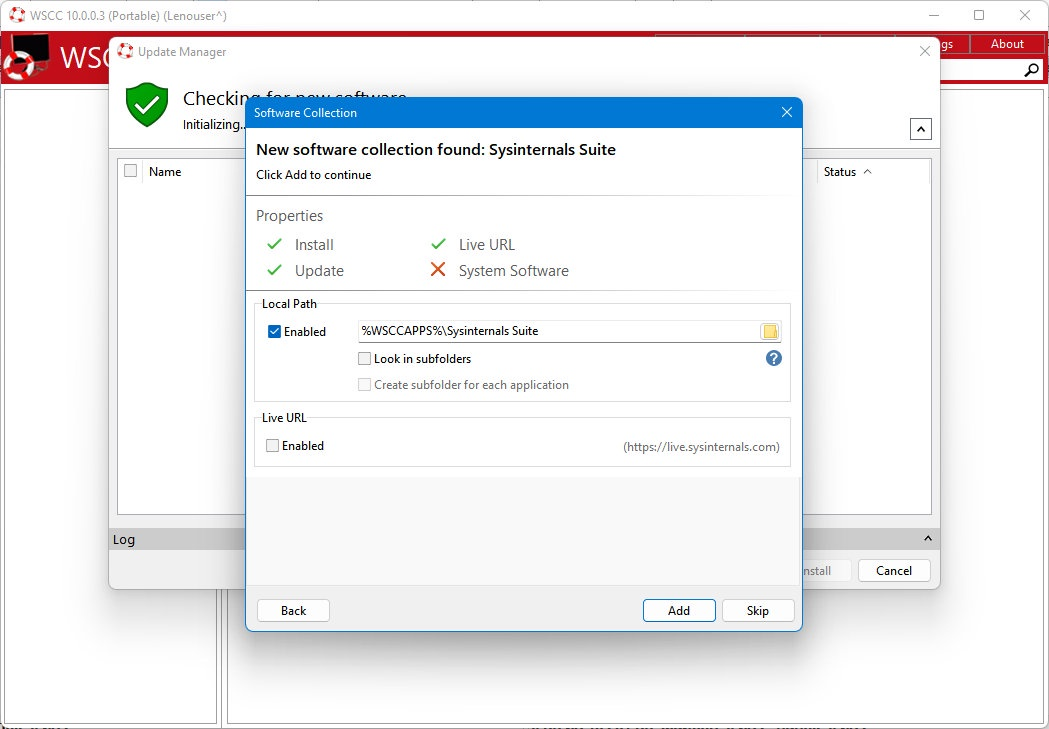Click the Update property check mark
Image resolution: width=1049 pixels, height=729 pixels.
coord(274,270)
